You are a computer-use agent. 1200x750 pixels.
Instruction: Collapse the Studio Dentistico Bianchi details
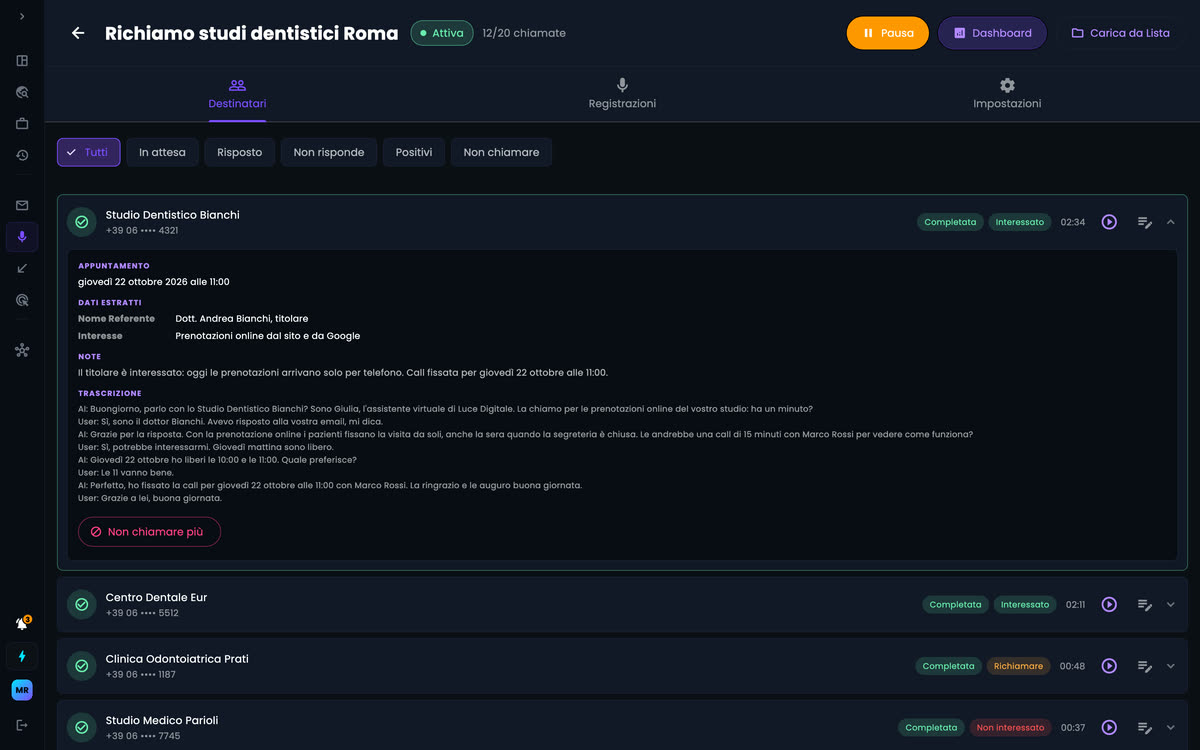pyautogui.click(x=1171, y=222)
